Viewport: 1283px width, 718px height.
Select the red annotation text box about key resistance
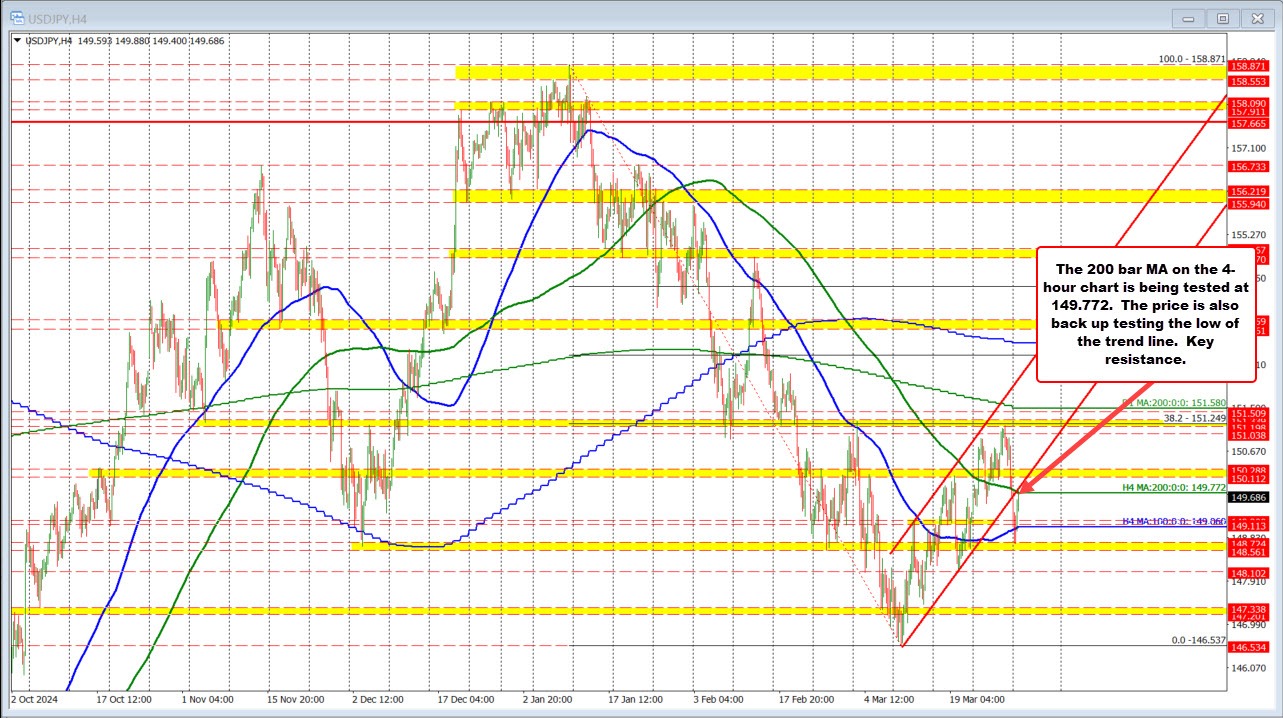click(1146, 316)
